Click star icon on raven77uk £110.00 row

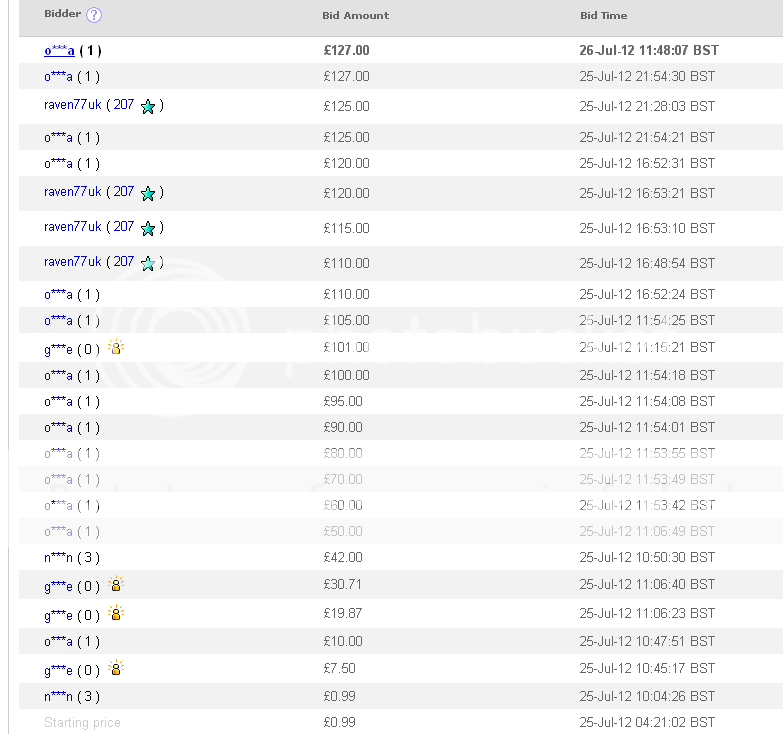coord(148,264)
